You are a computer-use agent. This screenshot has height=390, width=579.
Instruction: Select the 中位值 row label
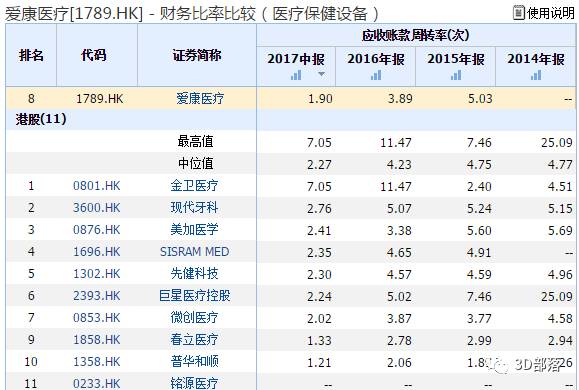[195, 164]
